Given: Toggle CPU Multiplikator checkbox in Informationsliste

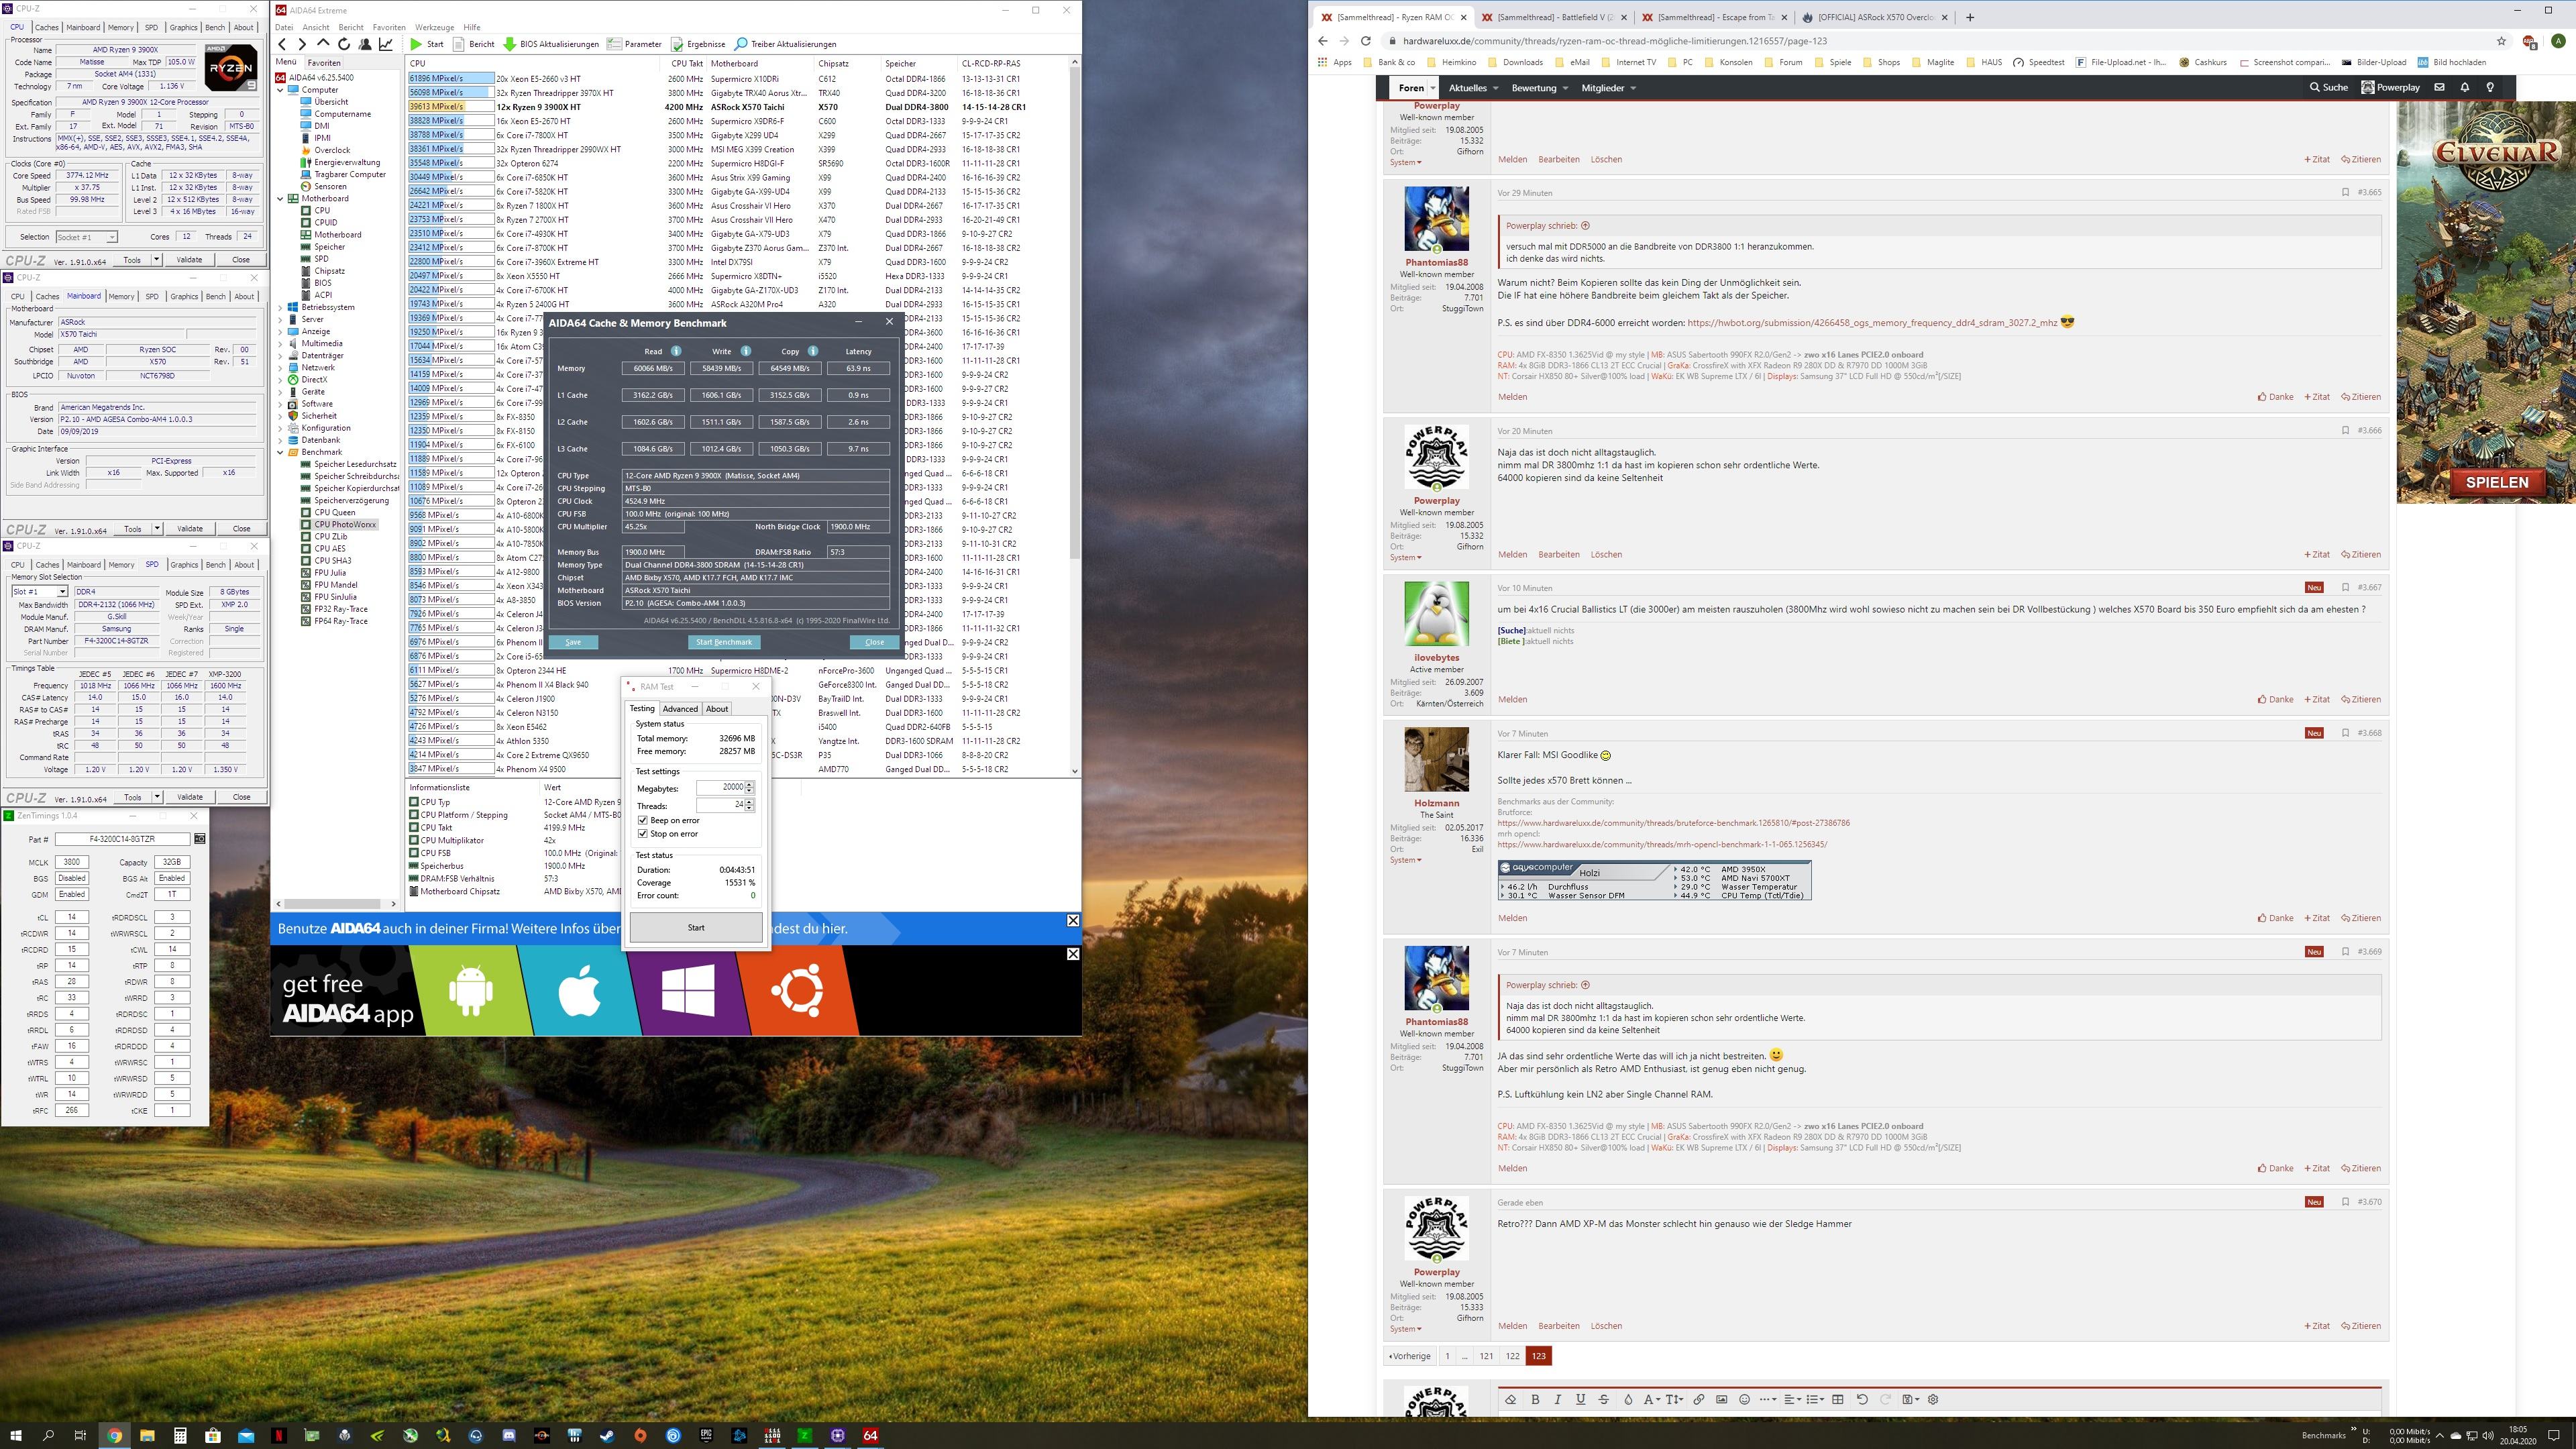Looking at the screenshot, I should pos(414,840).
